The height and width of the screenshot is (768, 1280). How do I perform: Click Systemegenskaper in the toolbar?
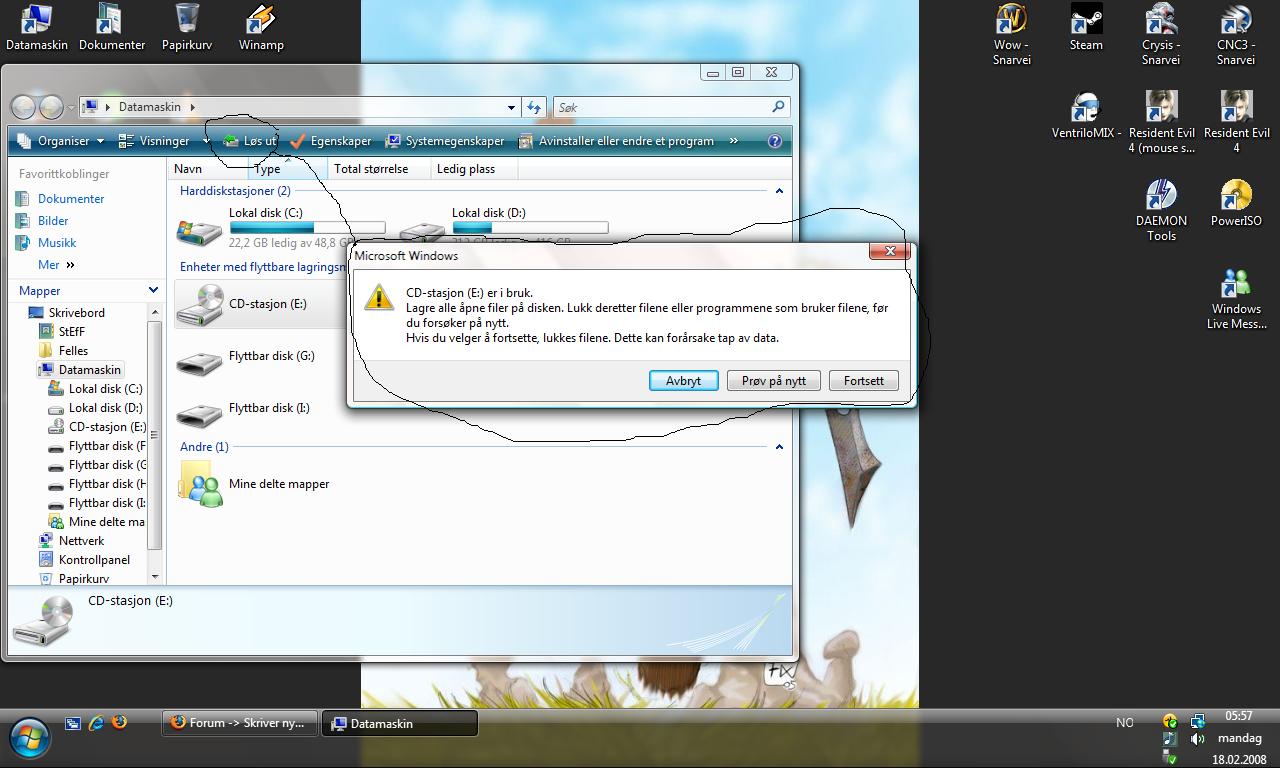tap(445, 141)
